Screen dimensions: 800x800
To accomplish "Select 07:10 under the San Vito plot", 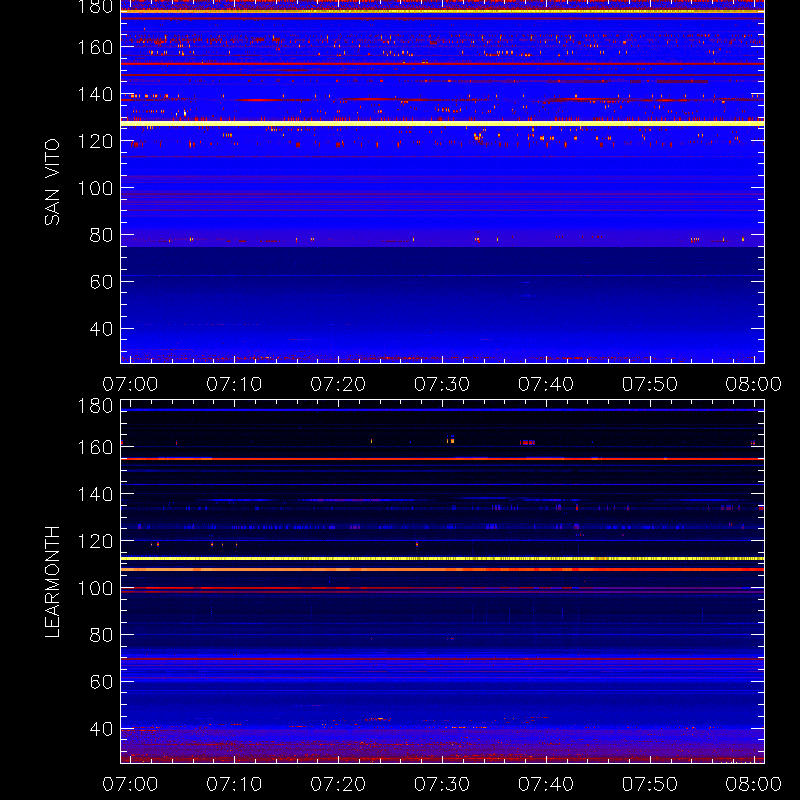I will [x=234, y=384].
